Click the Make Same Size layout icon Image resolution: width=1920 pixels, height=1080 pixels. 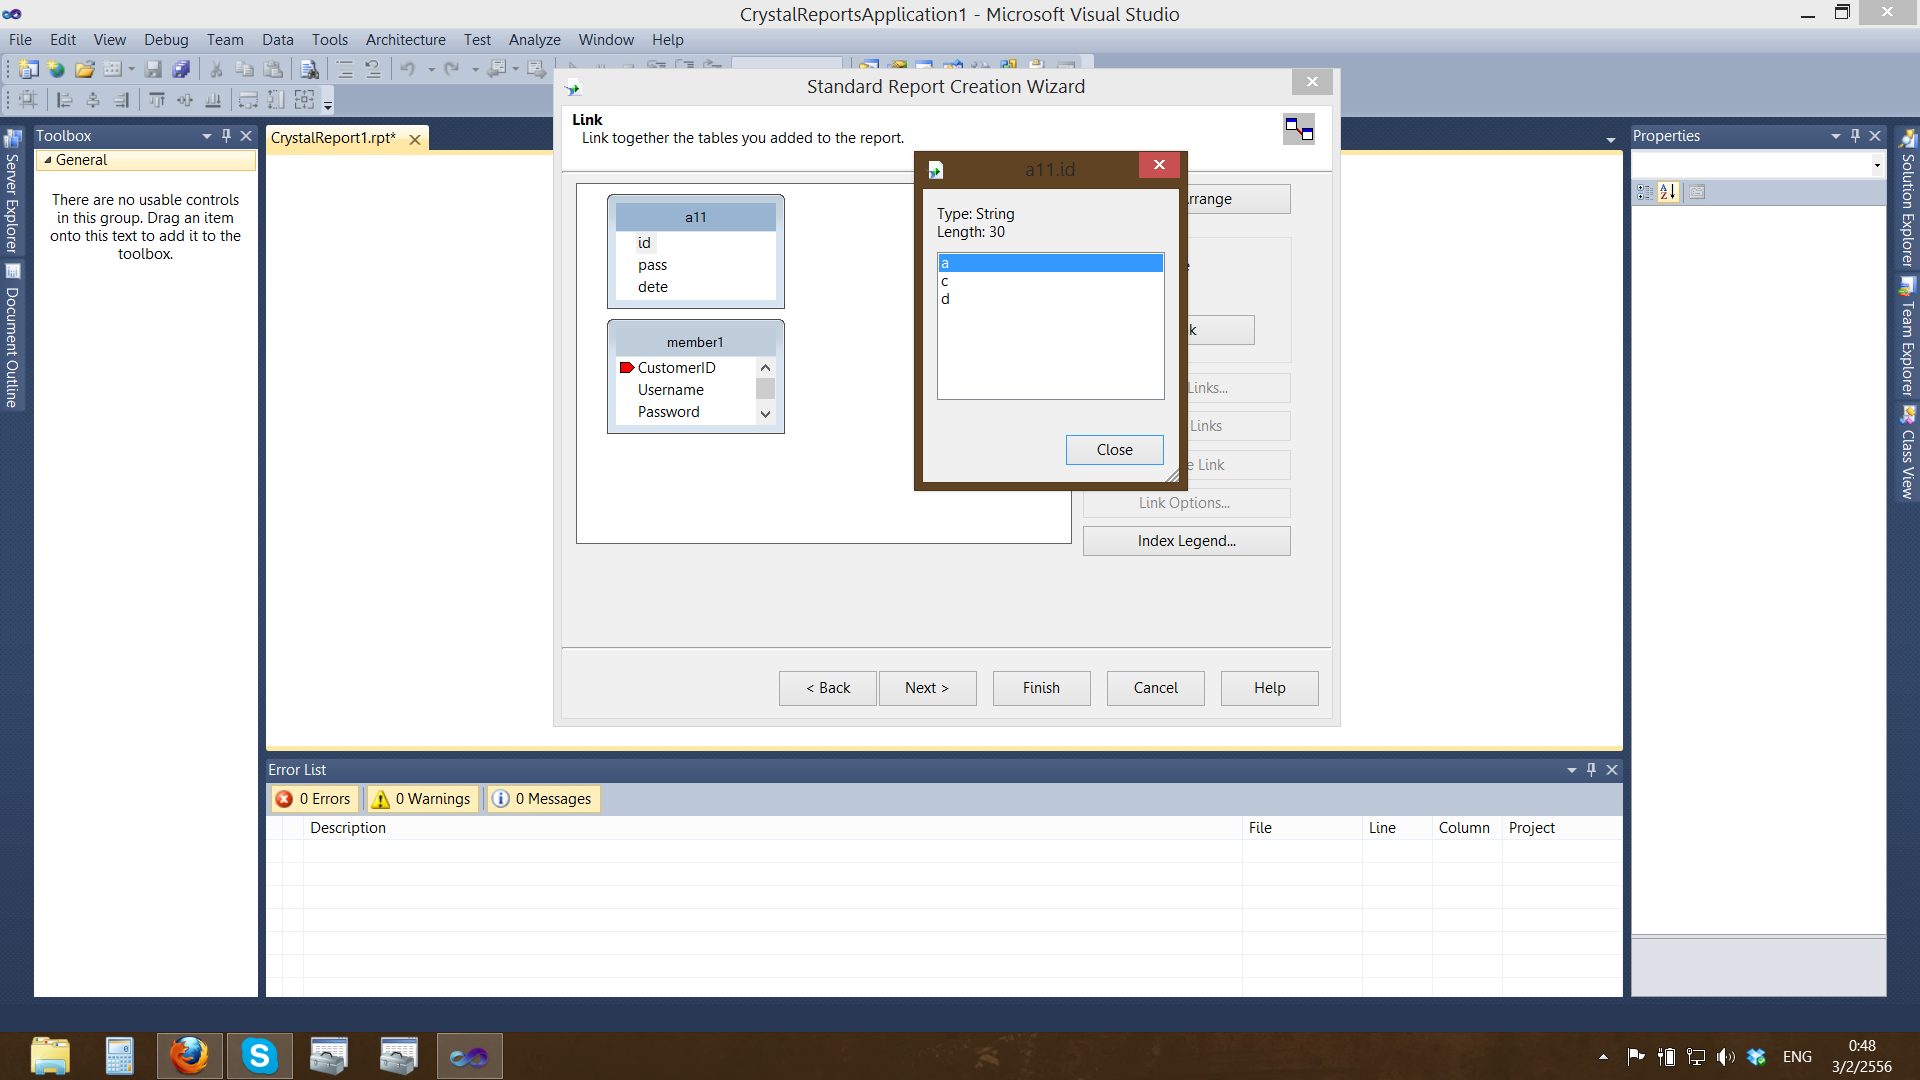(x=305, y=99)
